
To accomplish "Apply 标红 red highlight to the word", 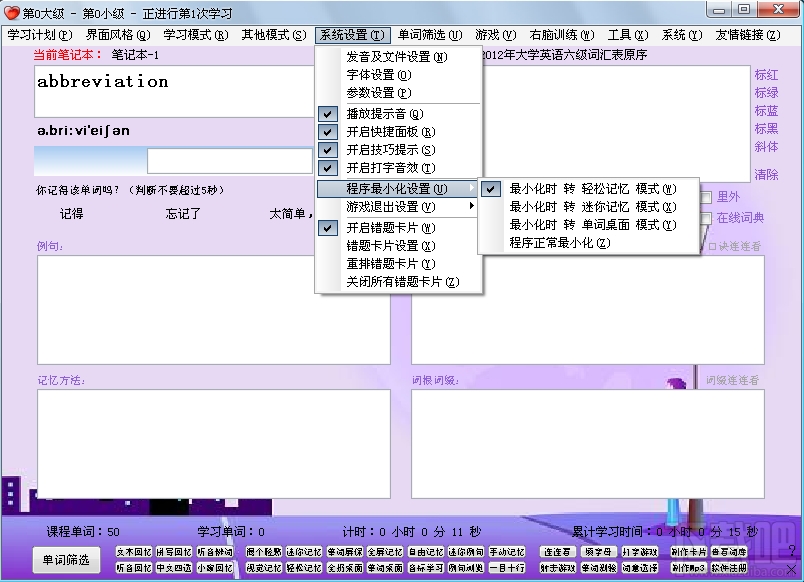I will click(x=764, y=74).
